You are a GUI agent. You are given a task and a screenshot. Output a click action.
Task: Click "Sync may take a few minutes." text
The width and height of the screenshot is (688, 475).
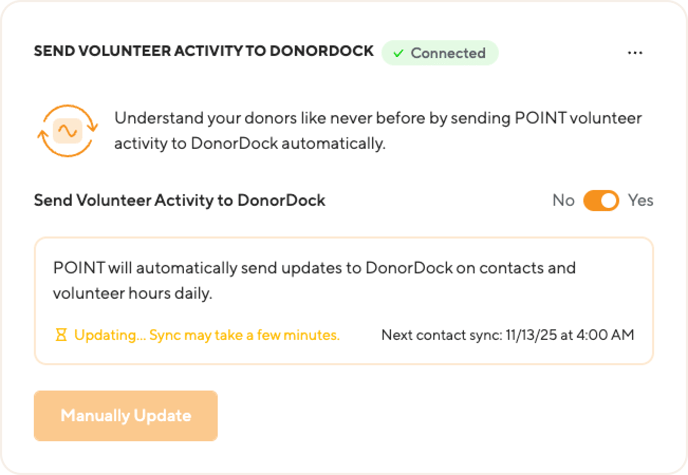(245, 335)
